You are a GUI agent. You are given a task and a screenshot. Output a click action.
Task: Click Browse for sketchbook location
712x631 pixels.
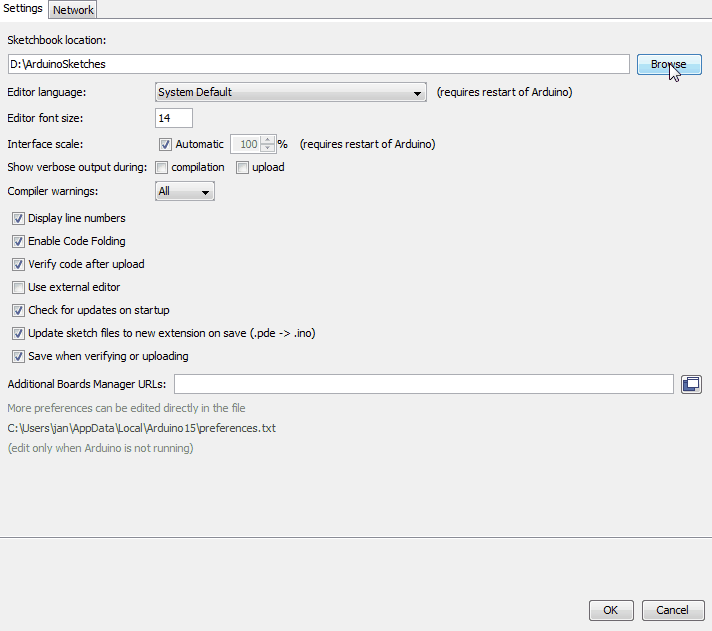point(668,64)
